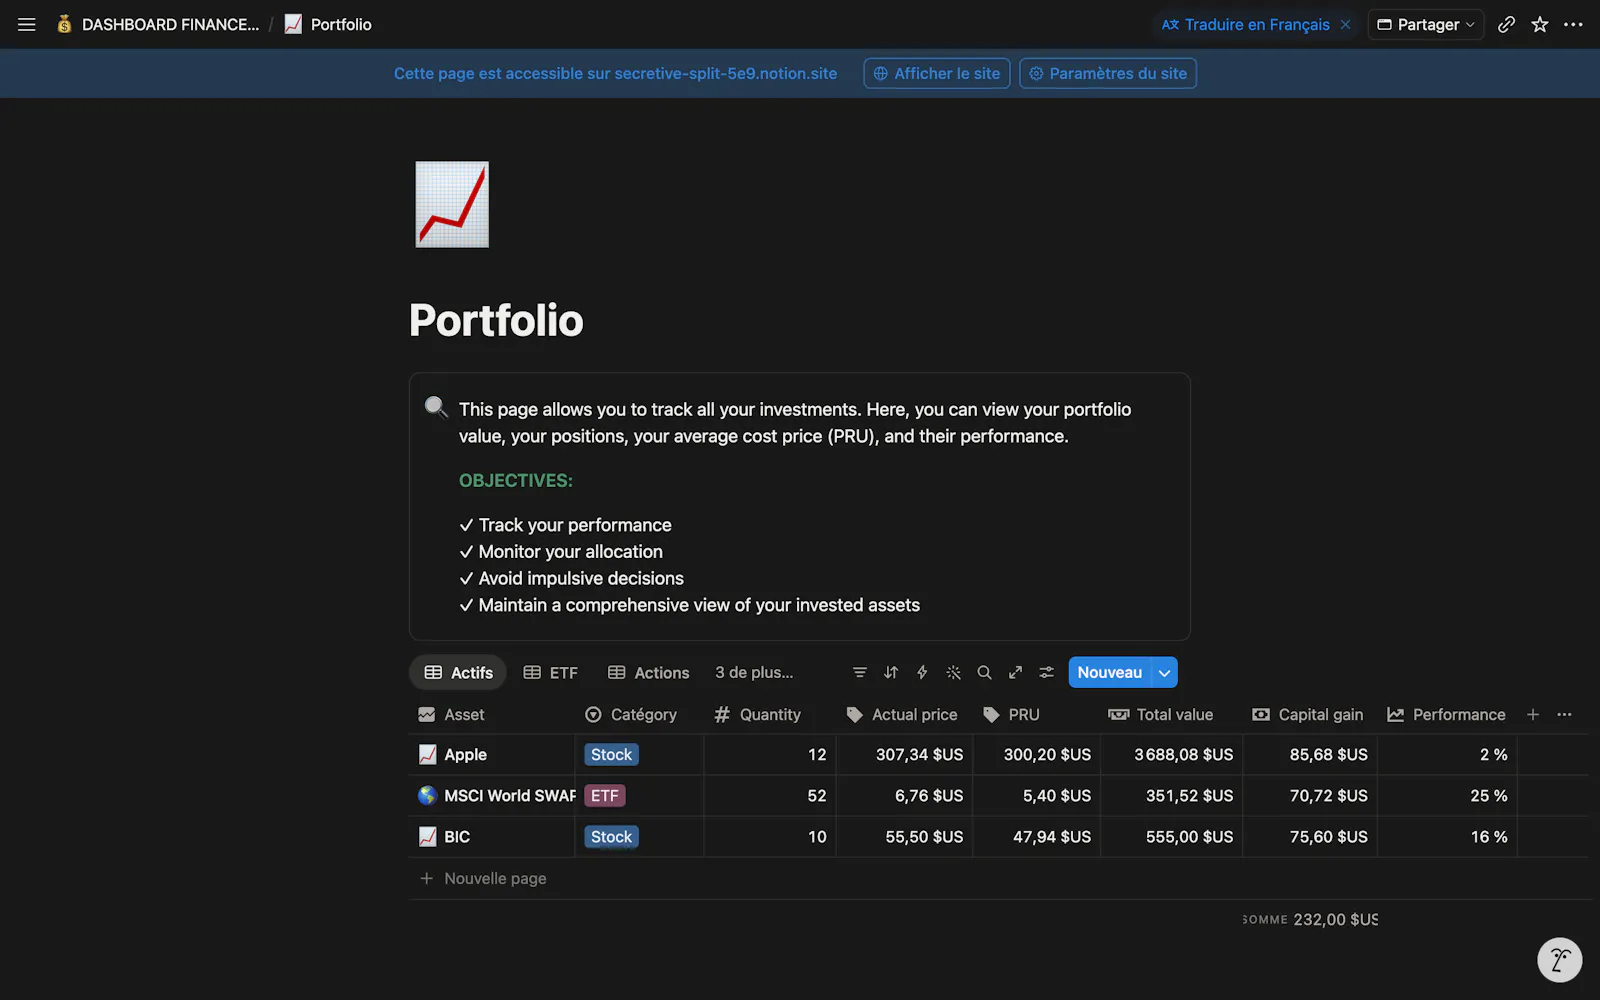The width and height of the screenshot is (1600, 1000).
Task: Open Paramètres du site
Action: click(1108, 73)
